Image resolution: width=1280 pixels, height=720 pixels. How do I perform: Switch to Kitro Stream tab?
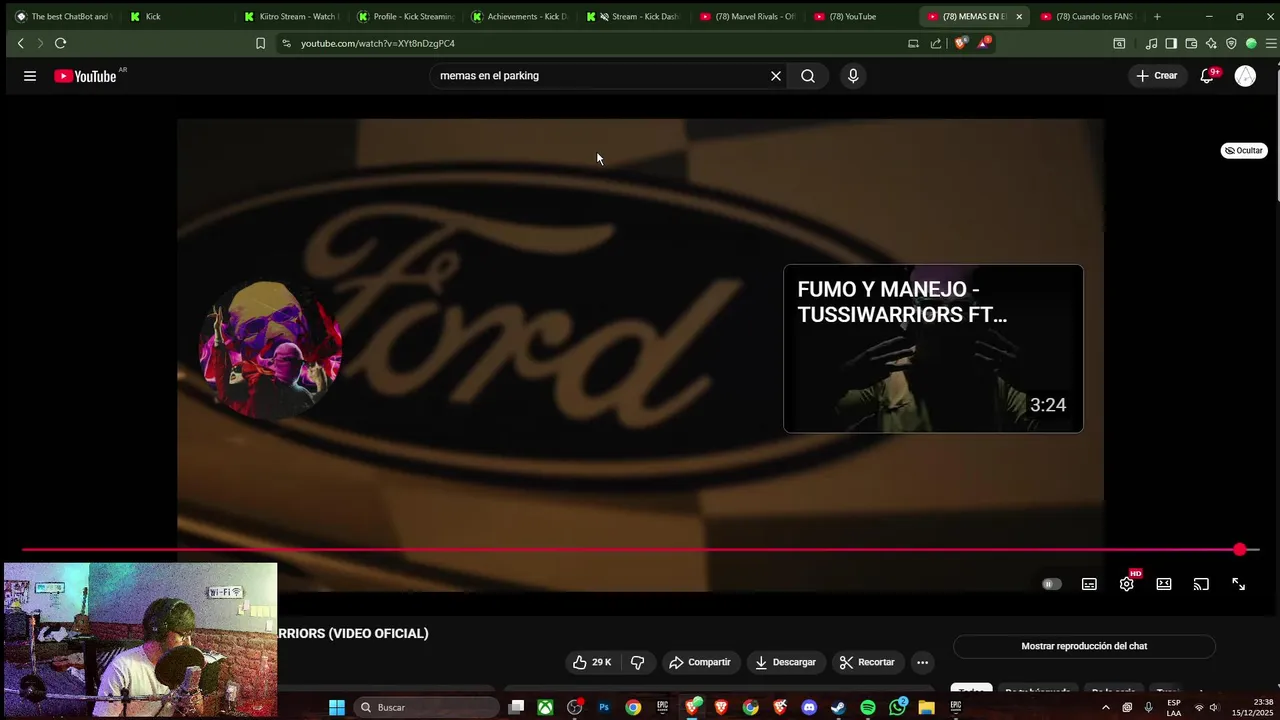(293, 16)
